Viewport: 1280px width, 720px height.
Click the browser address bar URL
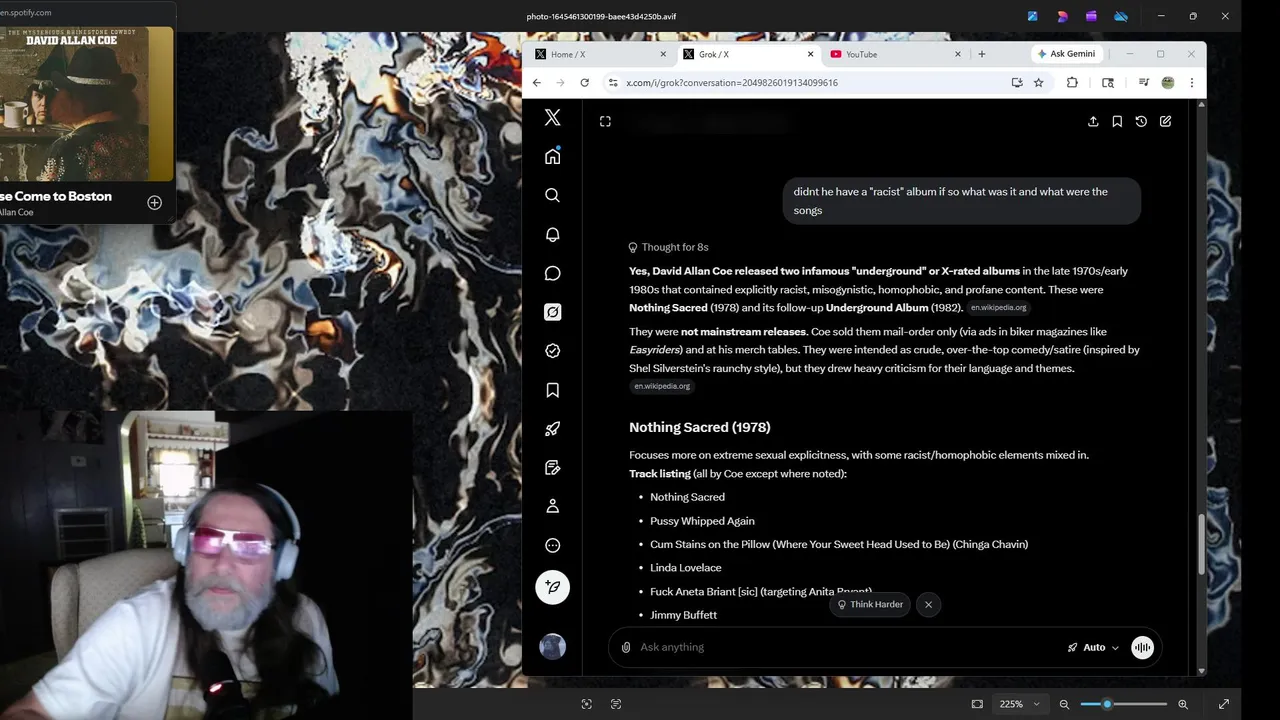[732, 83]
